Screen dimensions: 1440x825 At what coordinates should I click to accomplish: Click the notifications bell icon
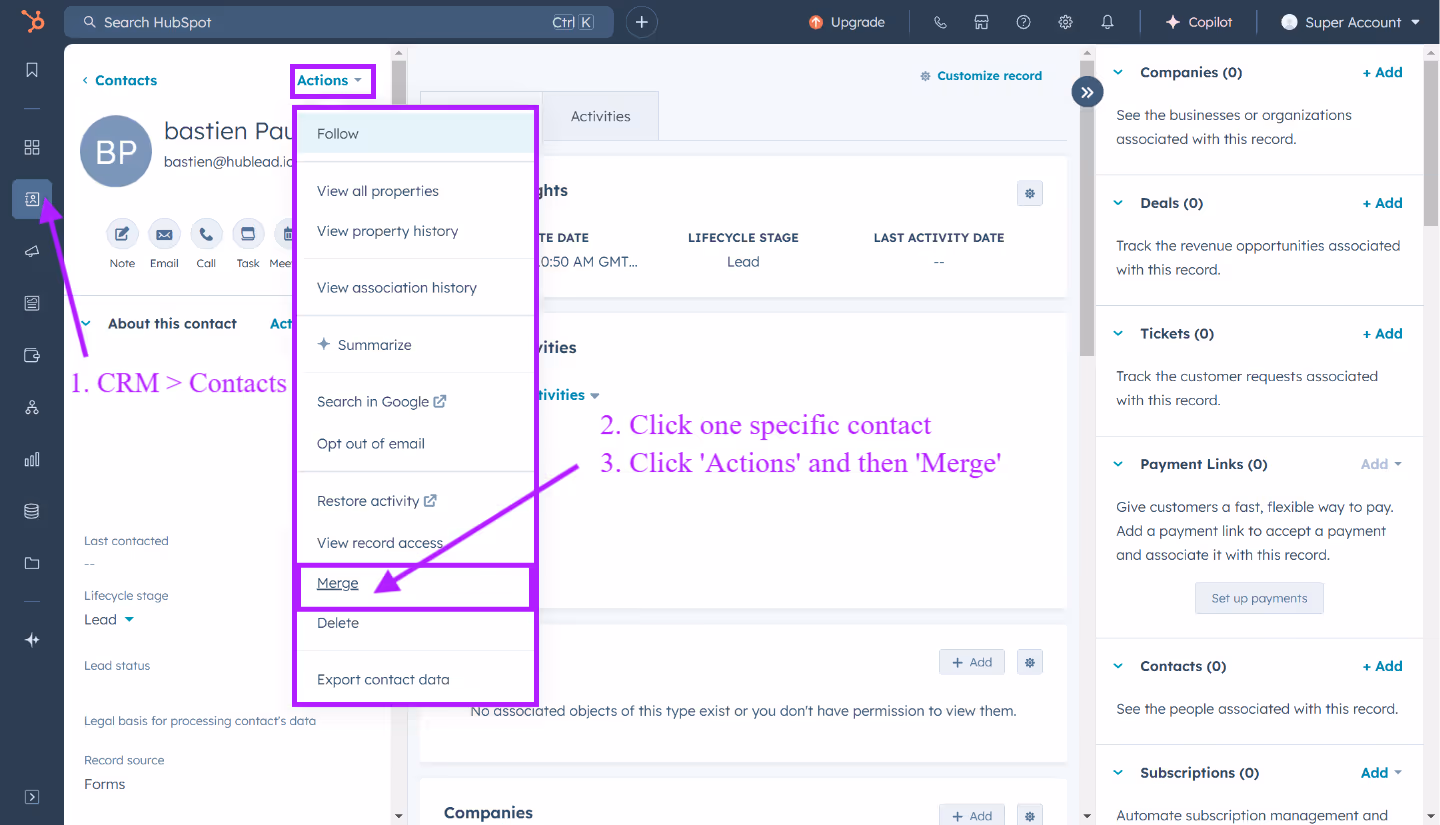(x=1107, y=21)
